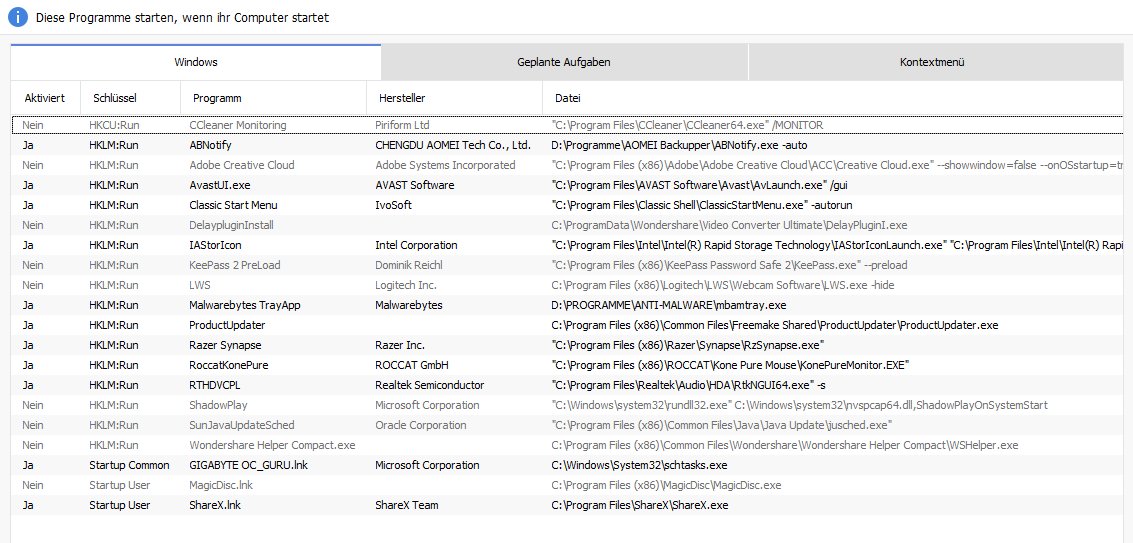Select the LWS program entry
The image size is (1133, 543).
coord(567,285)
